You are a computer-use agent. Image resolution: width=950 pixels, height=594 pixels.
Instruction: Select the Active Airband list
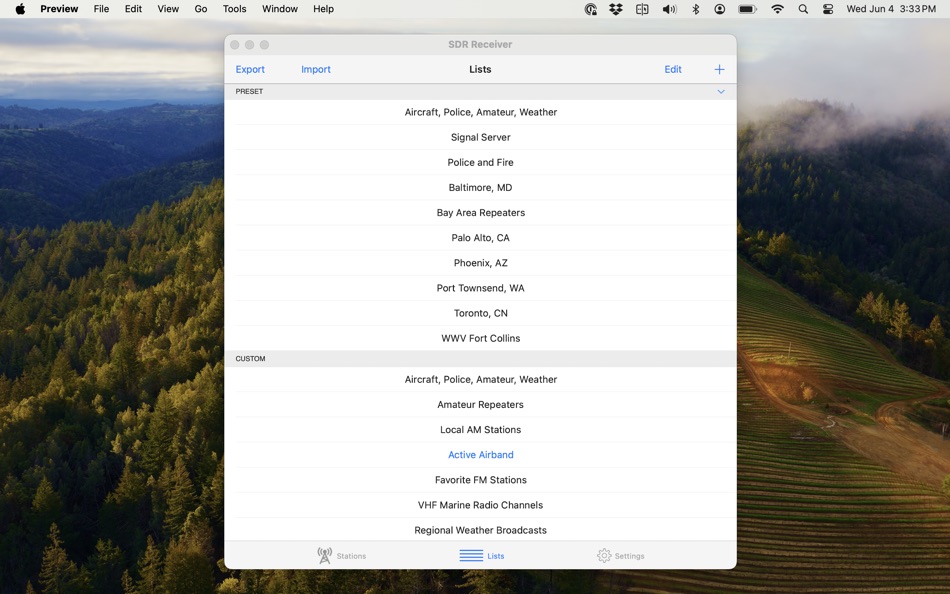(480, 455)
